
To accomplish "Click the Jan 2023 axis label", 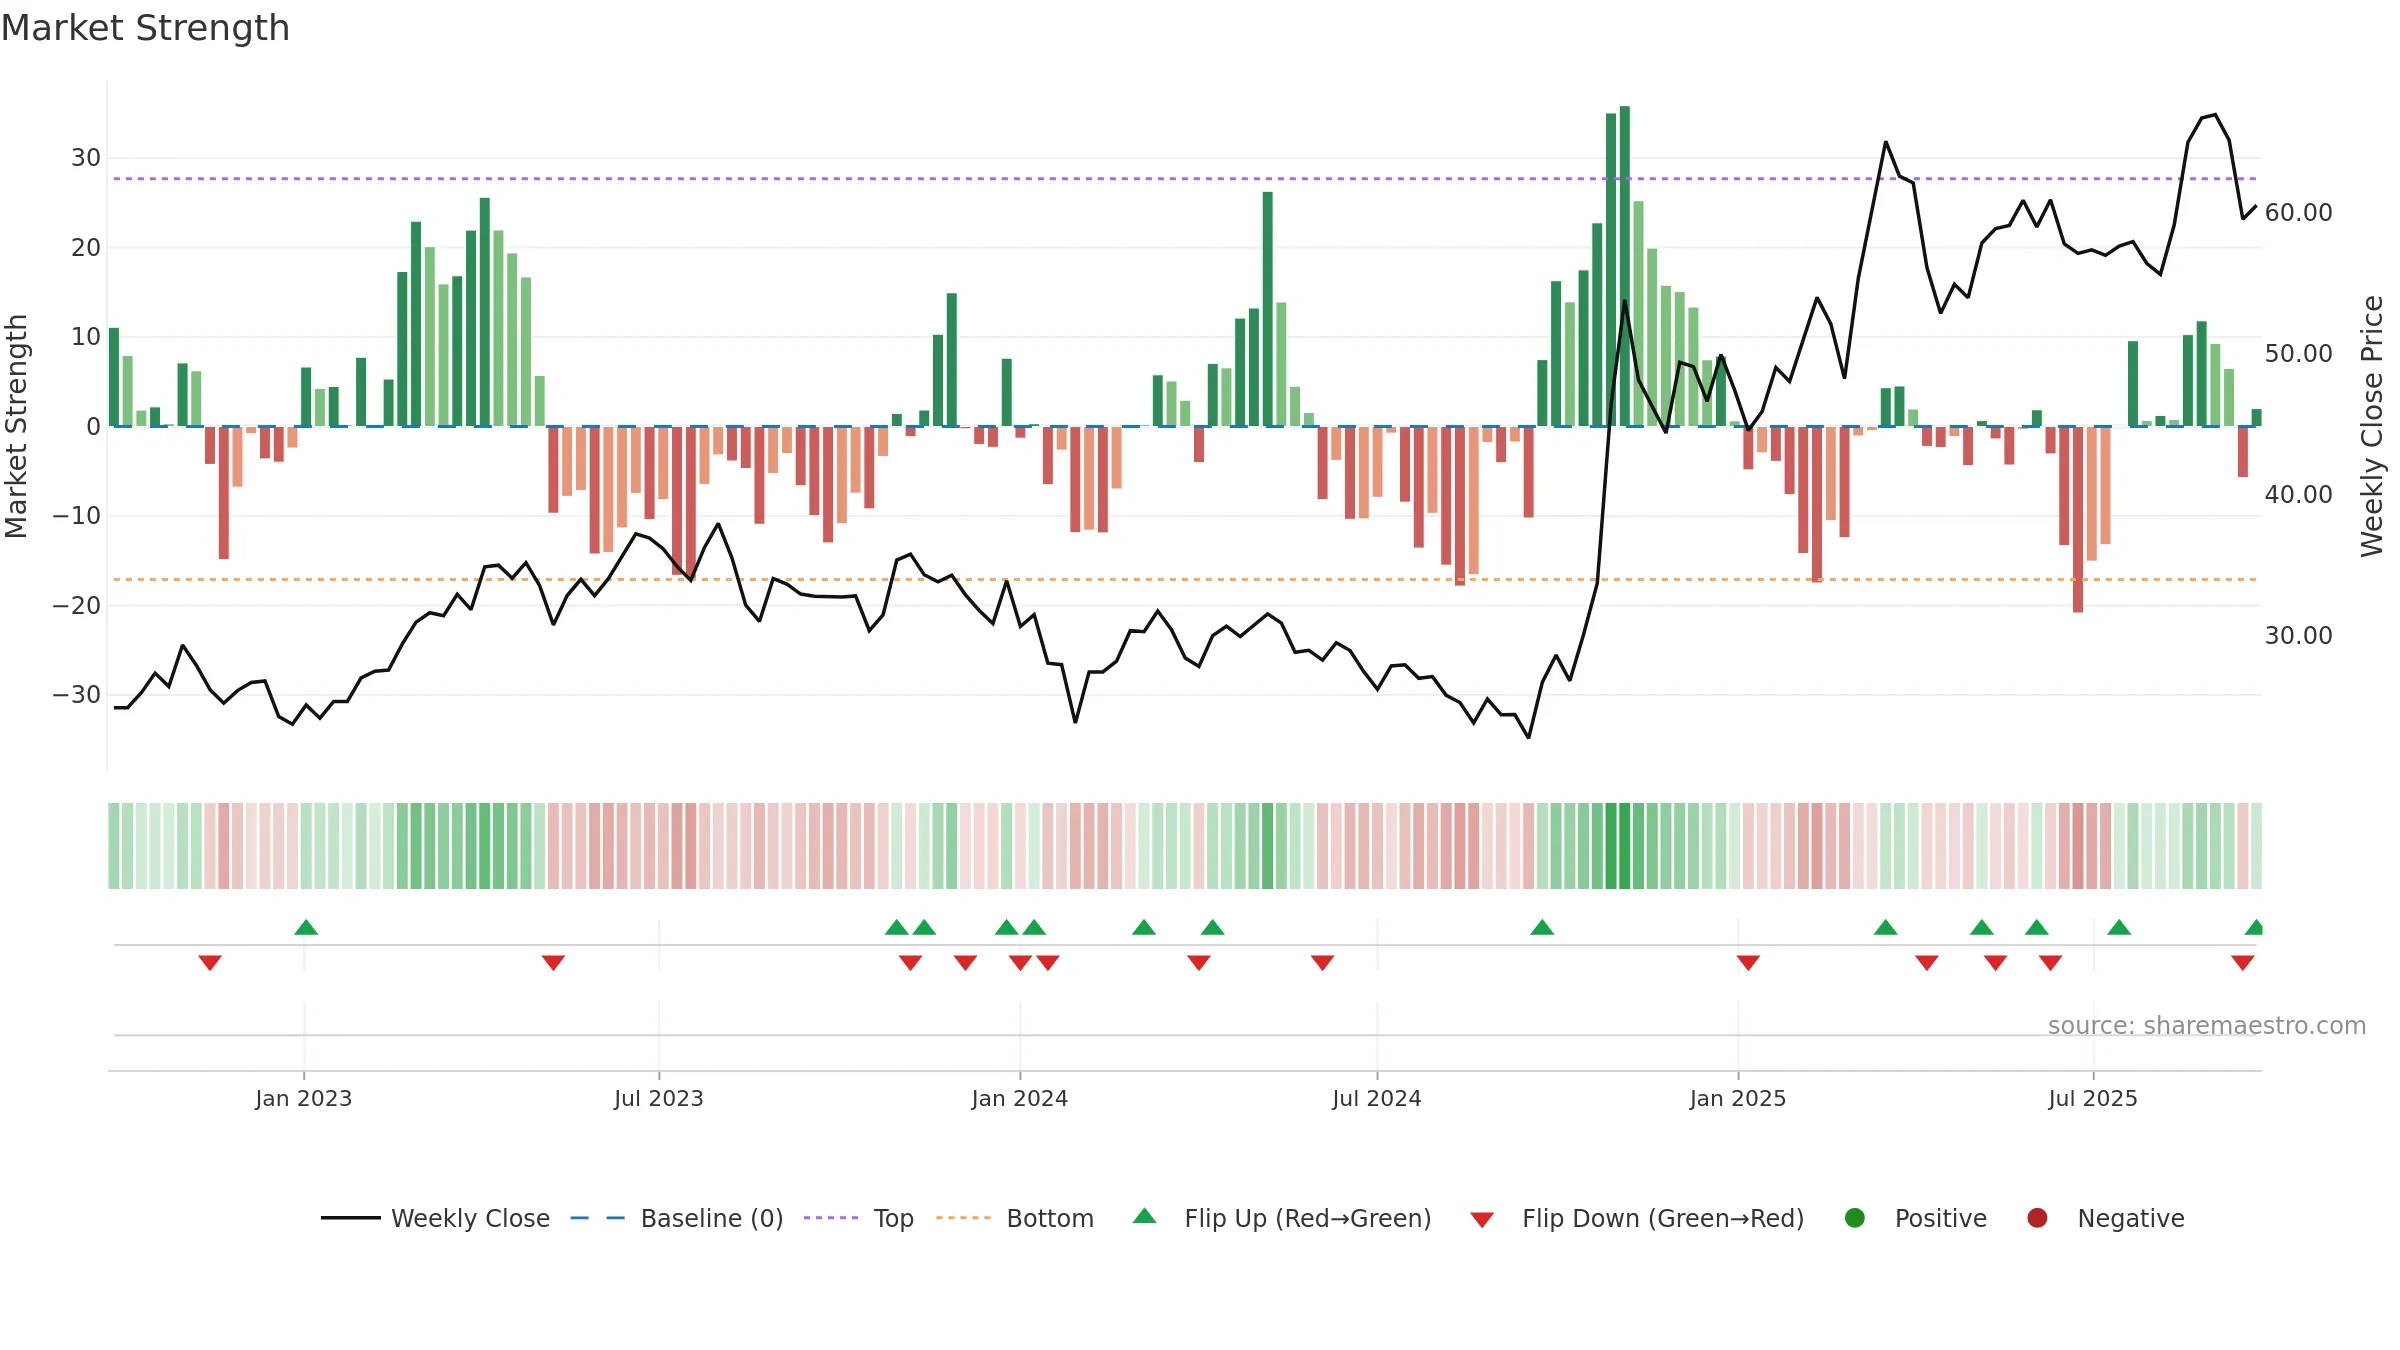I will pos(303,1099).
